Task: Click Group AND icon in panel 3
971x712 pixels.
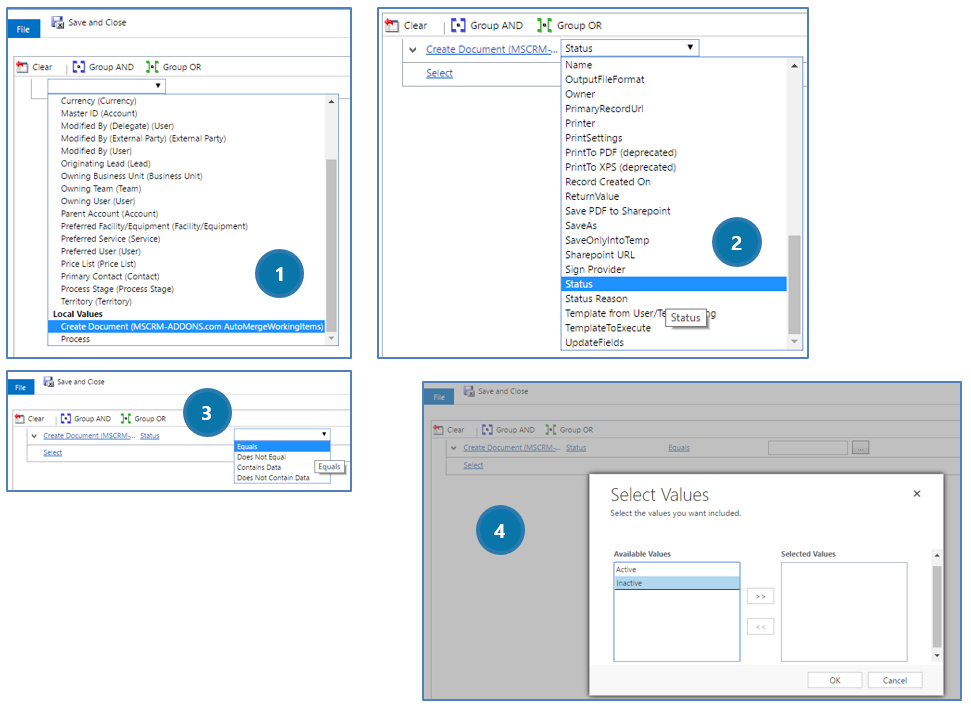Action: pos(66,419)
